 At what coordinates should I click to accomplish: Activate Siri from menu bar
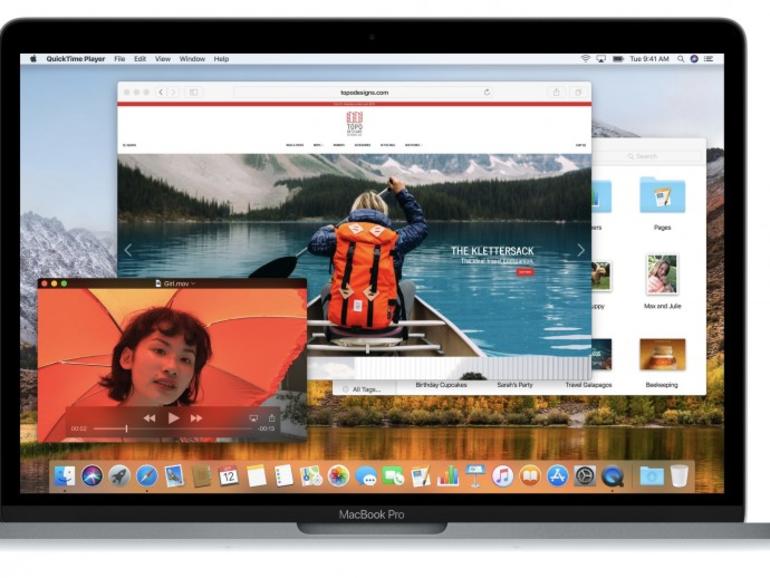point(694,59)
